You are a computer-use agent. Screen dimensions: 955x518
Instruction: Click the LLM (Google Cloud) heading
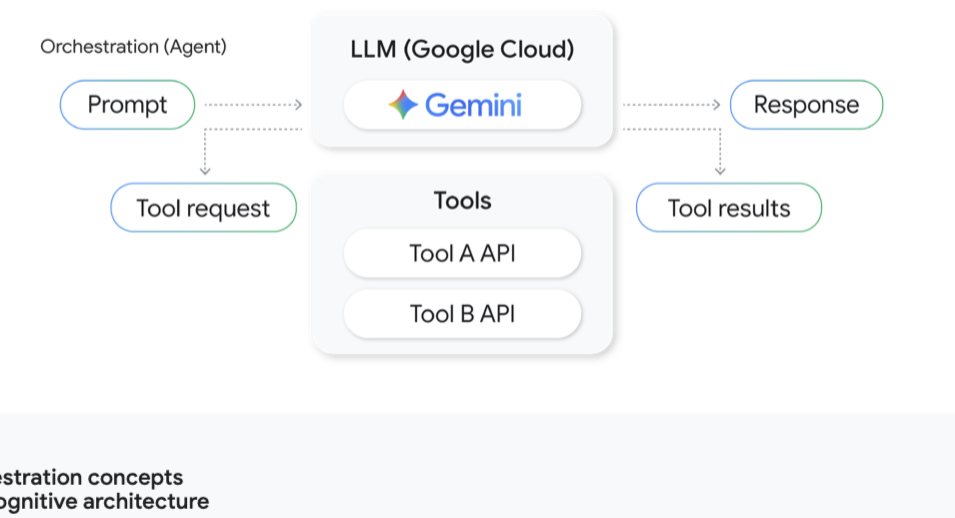pos(462,49)
